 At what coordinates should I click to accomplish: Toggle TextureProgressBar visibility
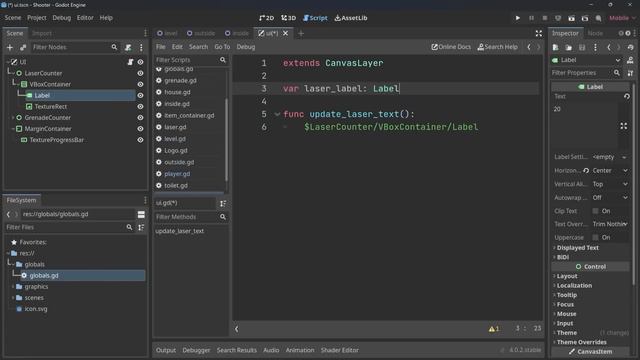(x=140, y=140)
